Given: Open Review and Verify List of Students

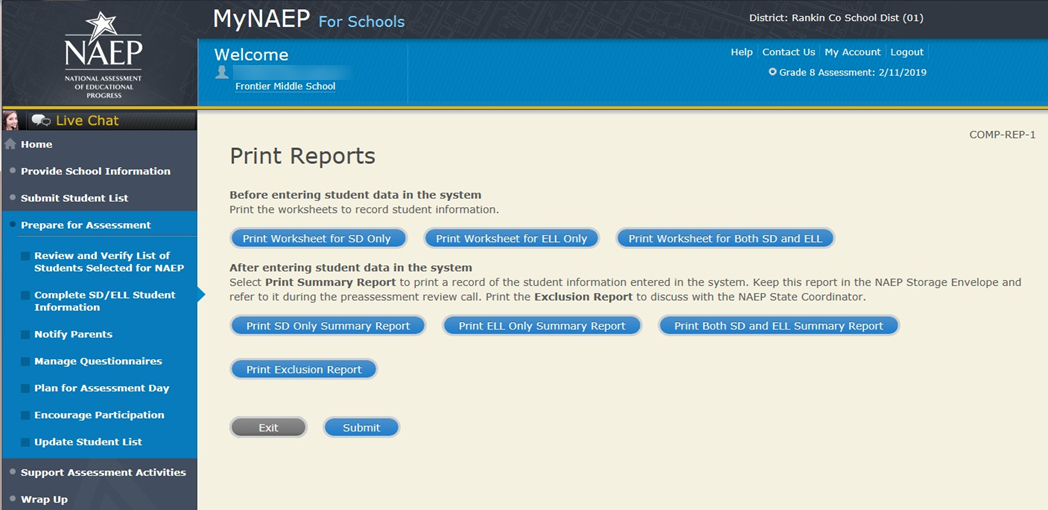Looking at the screenshot, I should (x=109, y=261).
